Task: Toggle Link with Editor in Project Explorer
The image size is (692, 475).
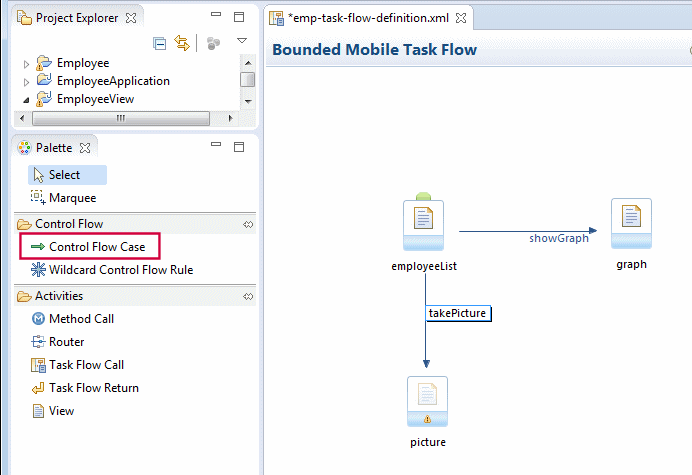Action: coord(182,43)
